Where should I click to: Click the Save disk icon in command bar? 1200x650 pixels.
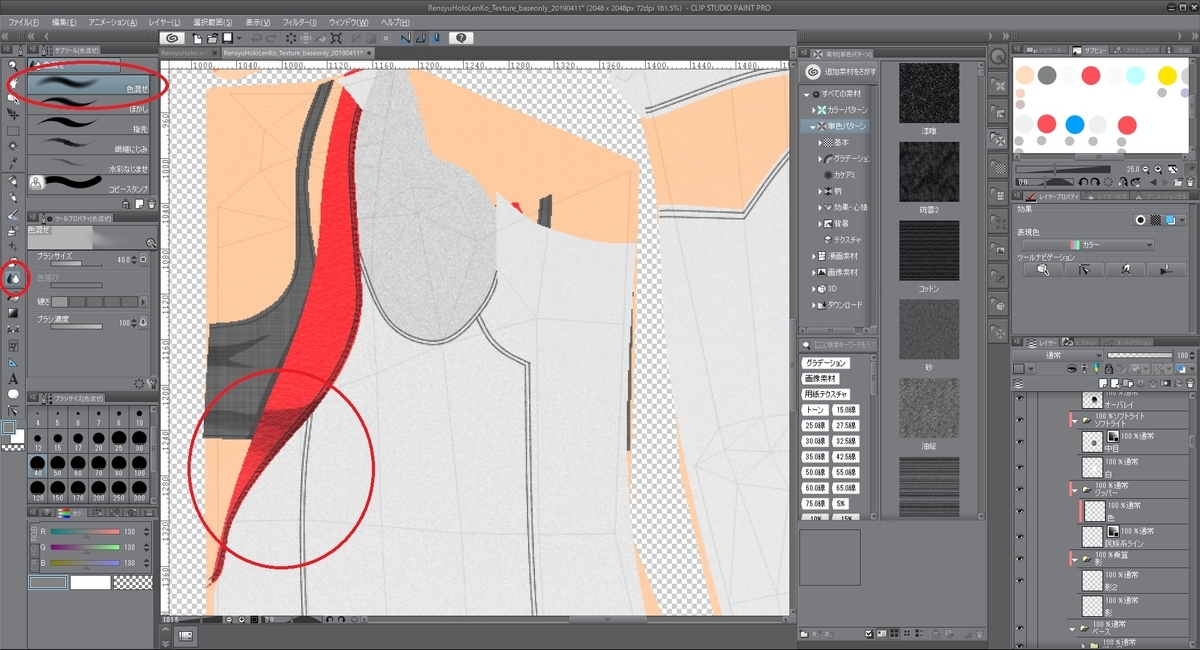pyautogui.click(x=227, y=38)
